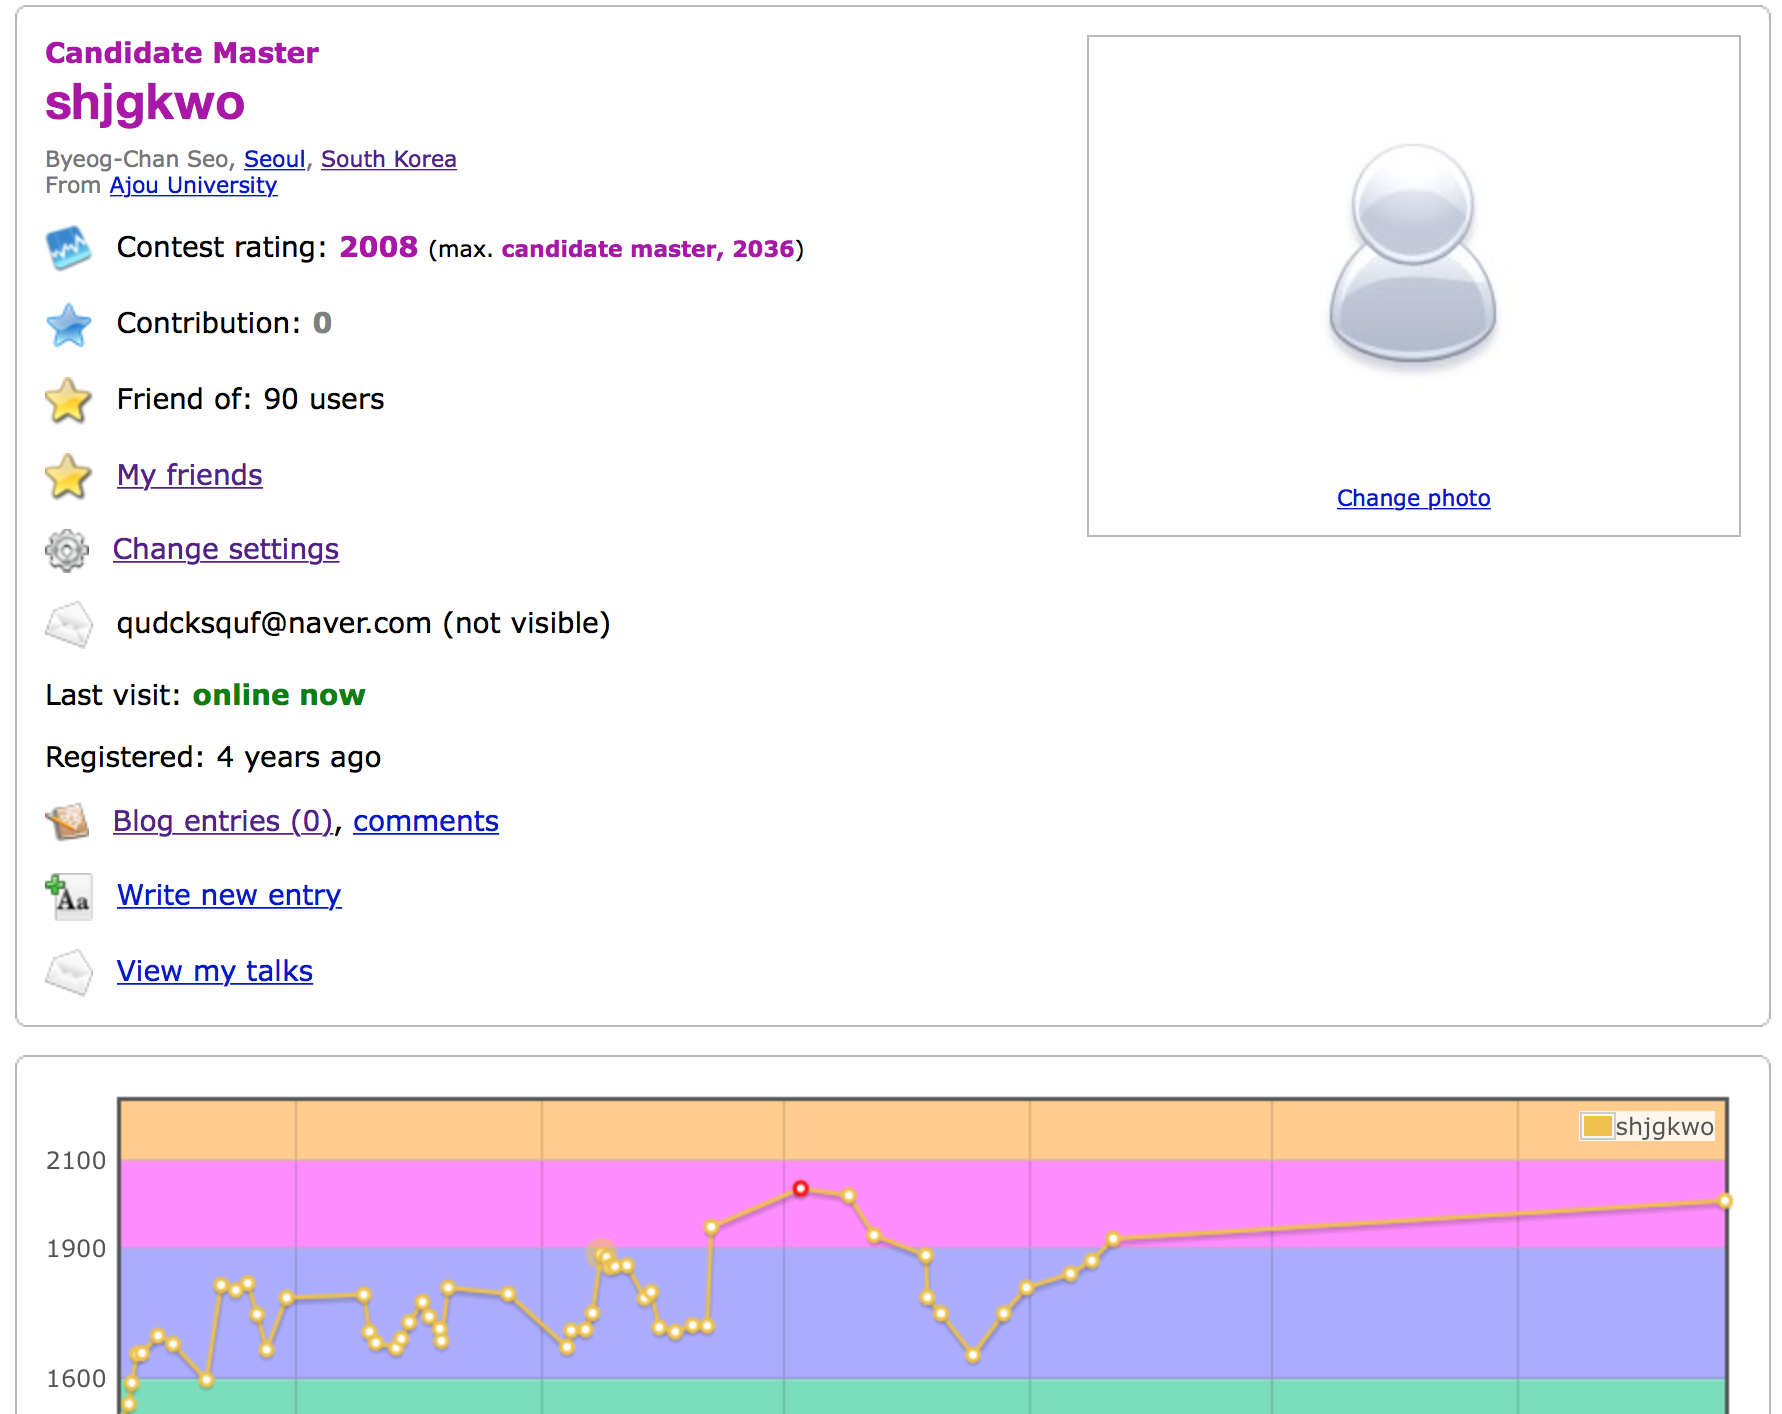Click the shjgkwo legend label in the chart
This screenshot has width=1782, height=1414.
[1664, 1127]
